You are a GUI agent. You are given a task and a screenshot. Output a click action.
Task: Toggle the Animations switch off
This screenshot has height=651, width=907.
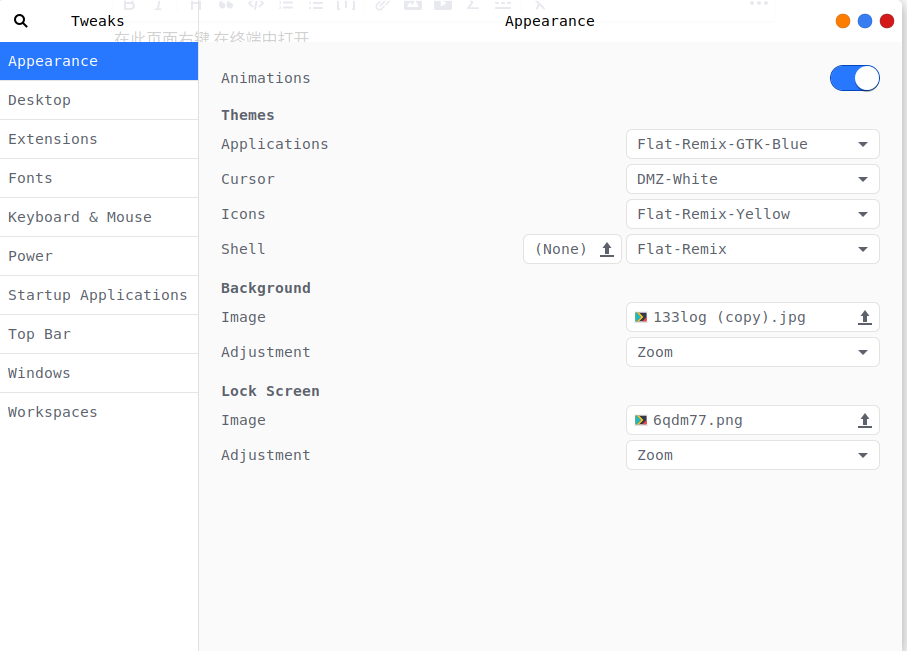click(x=854, y=78)
